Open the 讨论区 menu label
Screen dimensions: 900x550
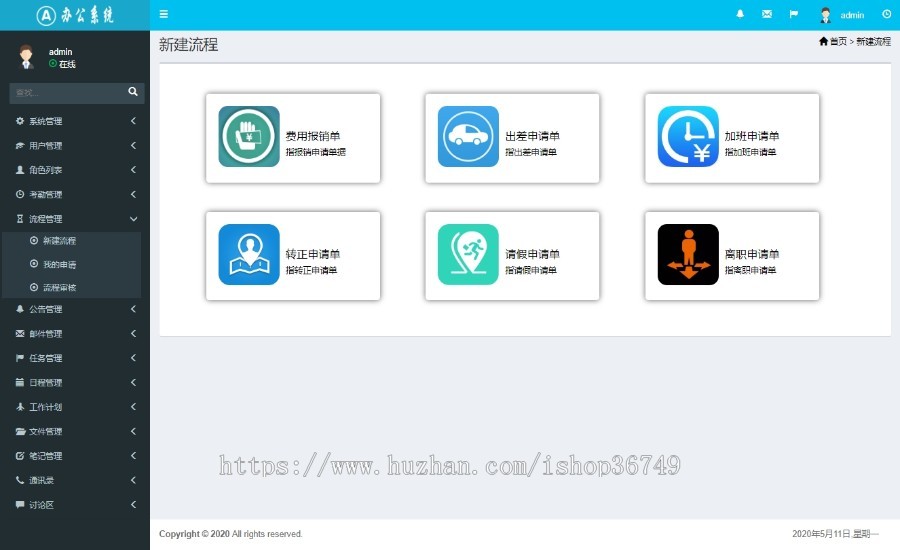pos(41,505)
